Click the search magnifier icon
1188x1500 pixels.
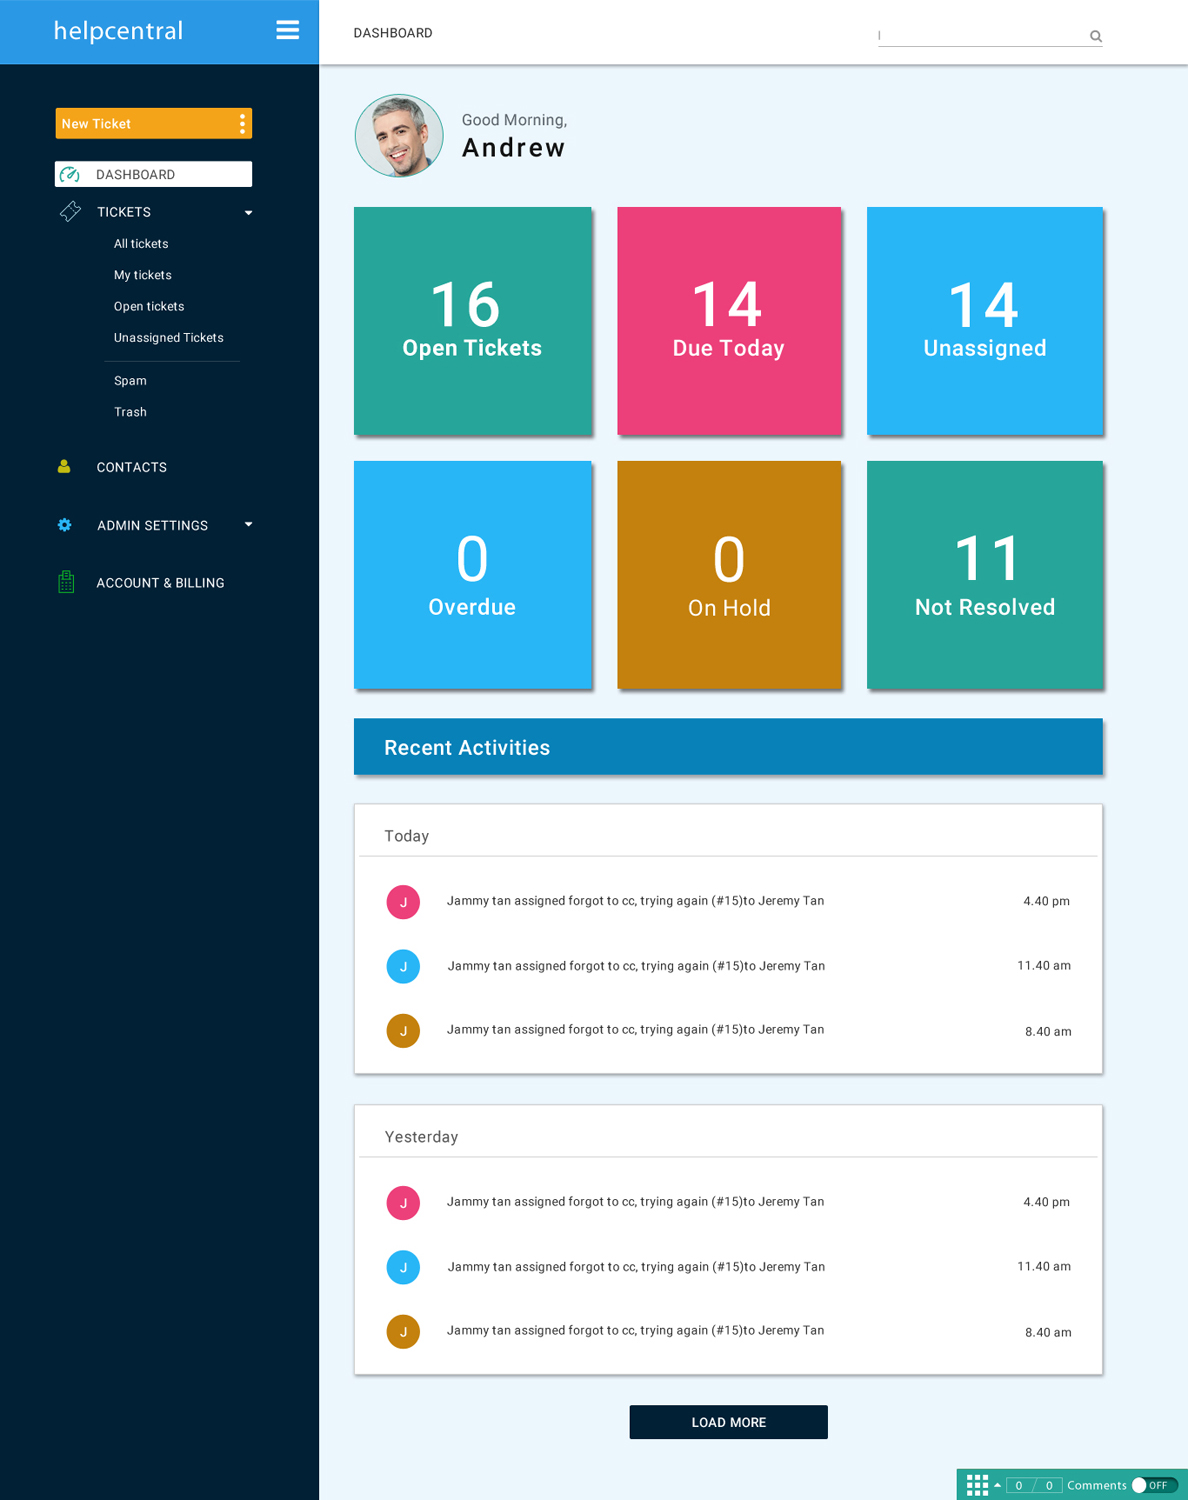[x=1096, y=36]
